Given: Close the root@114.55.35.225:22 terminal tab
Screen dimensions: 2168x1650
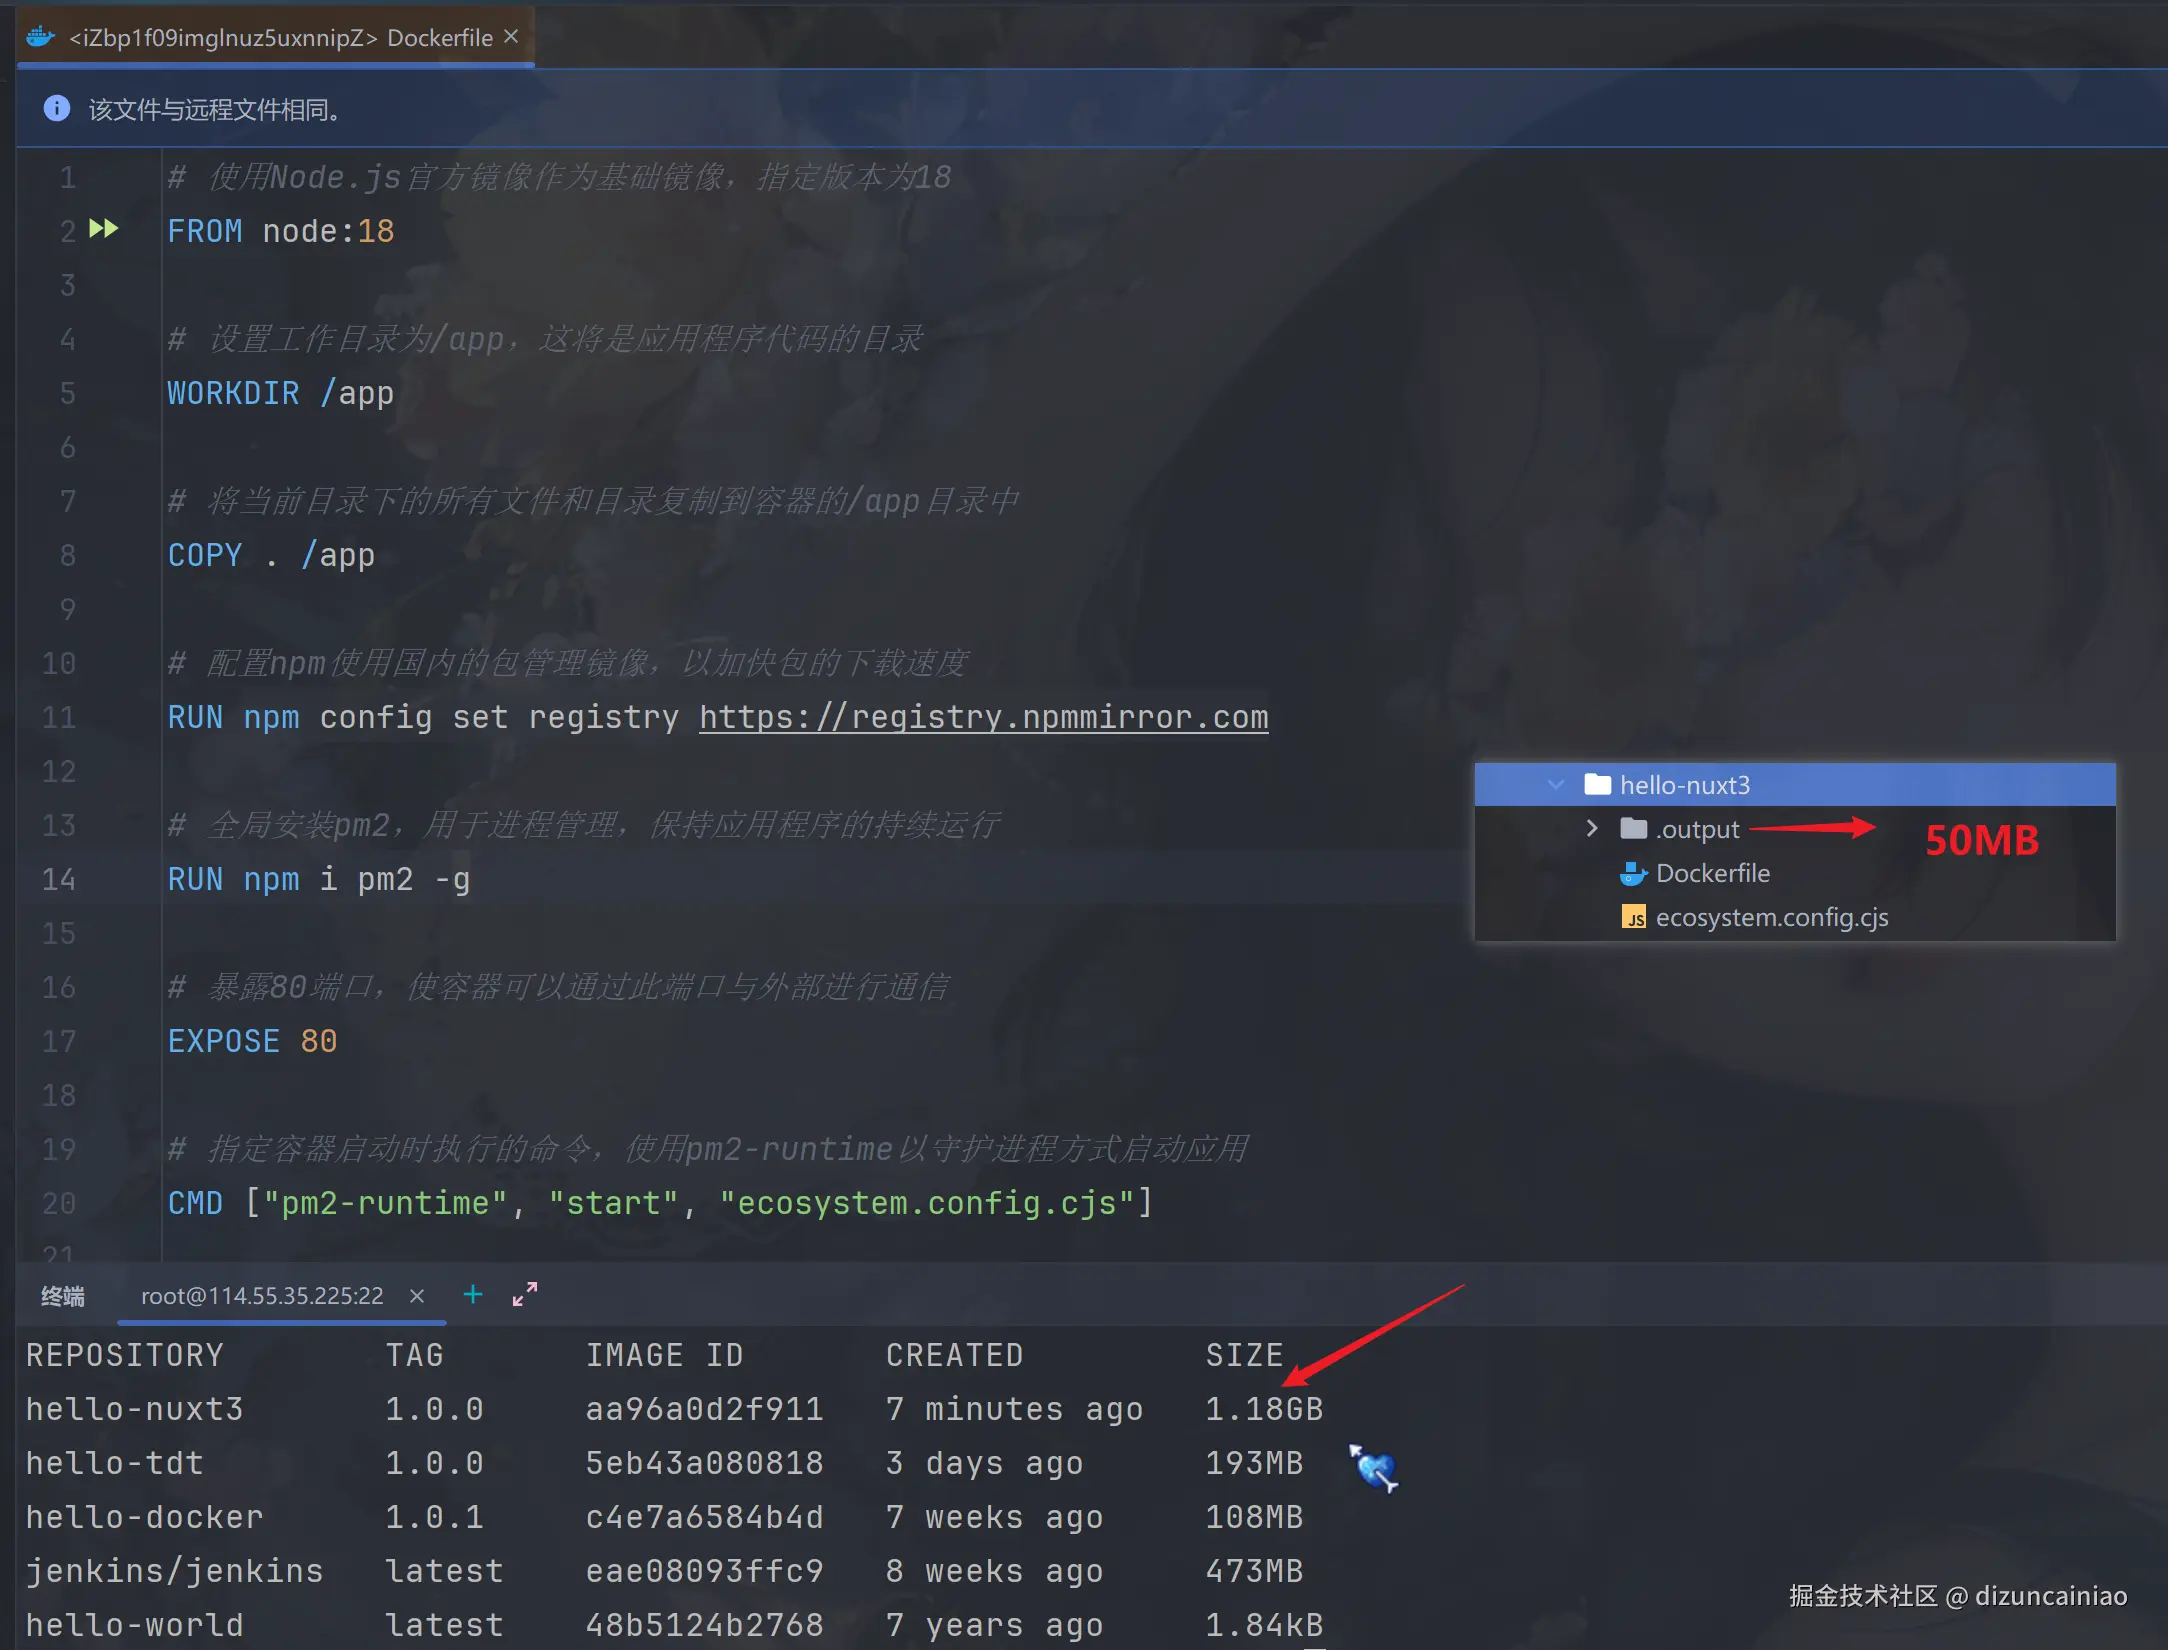Looking at the screenshot, I should click(x=417, y=1296).
